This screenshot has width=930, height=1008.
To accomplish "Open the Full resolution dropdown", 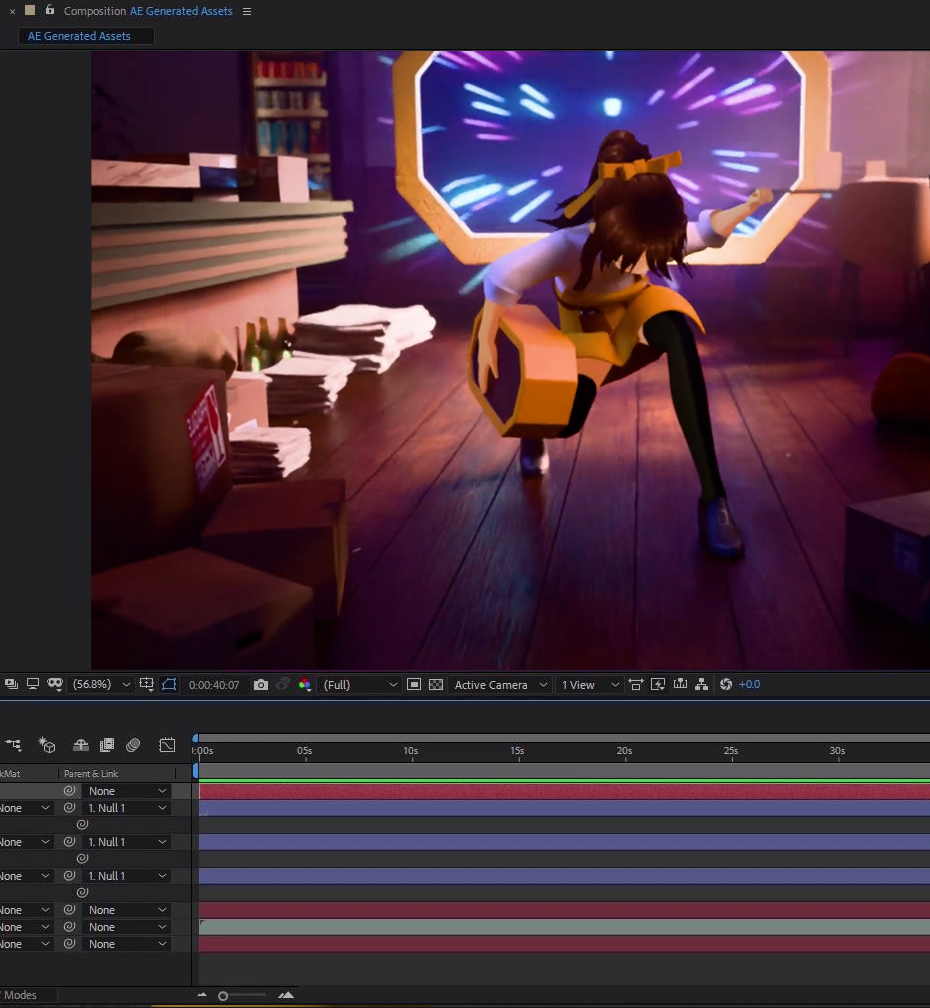I will pyautogui.click(x=361, y=685).
